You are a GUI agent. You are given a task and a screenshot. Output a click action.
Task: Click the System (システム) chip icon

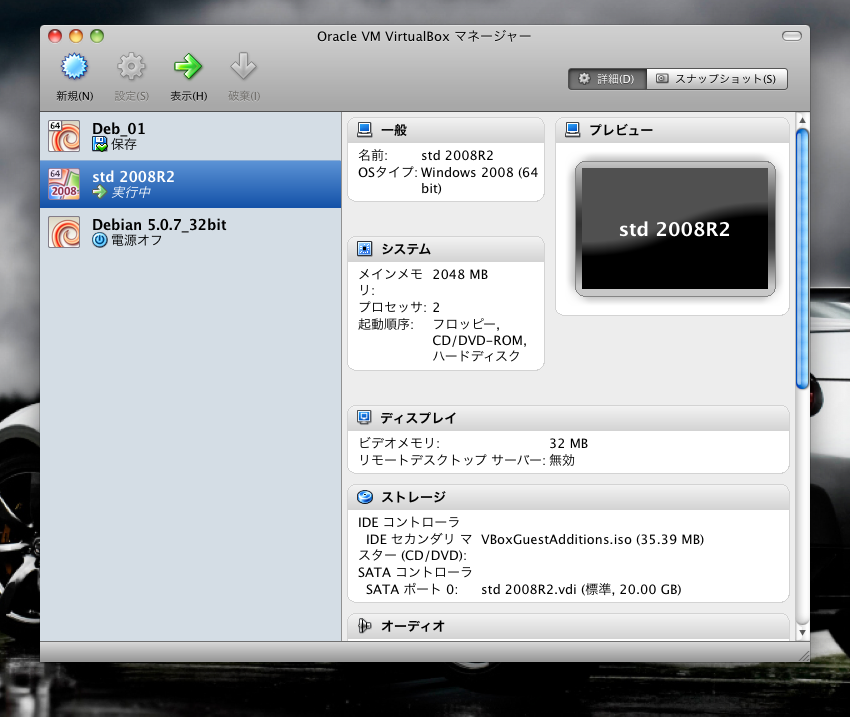click(365, 249)
